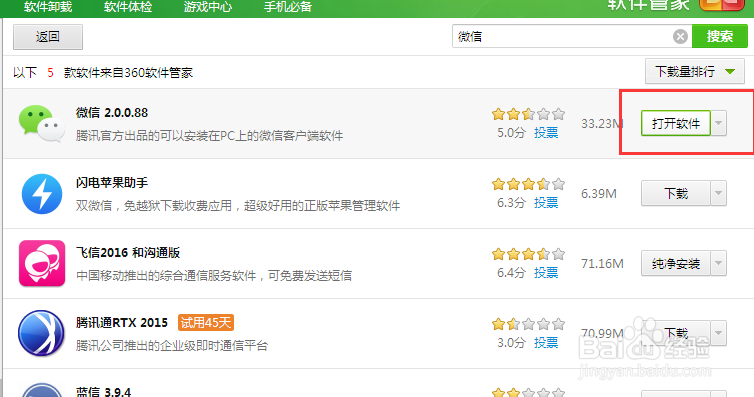Vote for 闪电苹果助手 via 投票 link
754x397 pixels.
[546, 203]
